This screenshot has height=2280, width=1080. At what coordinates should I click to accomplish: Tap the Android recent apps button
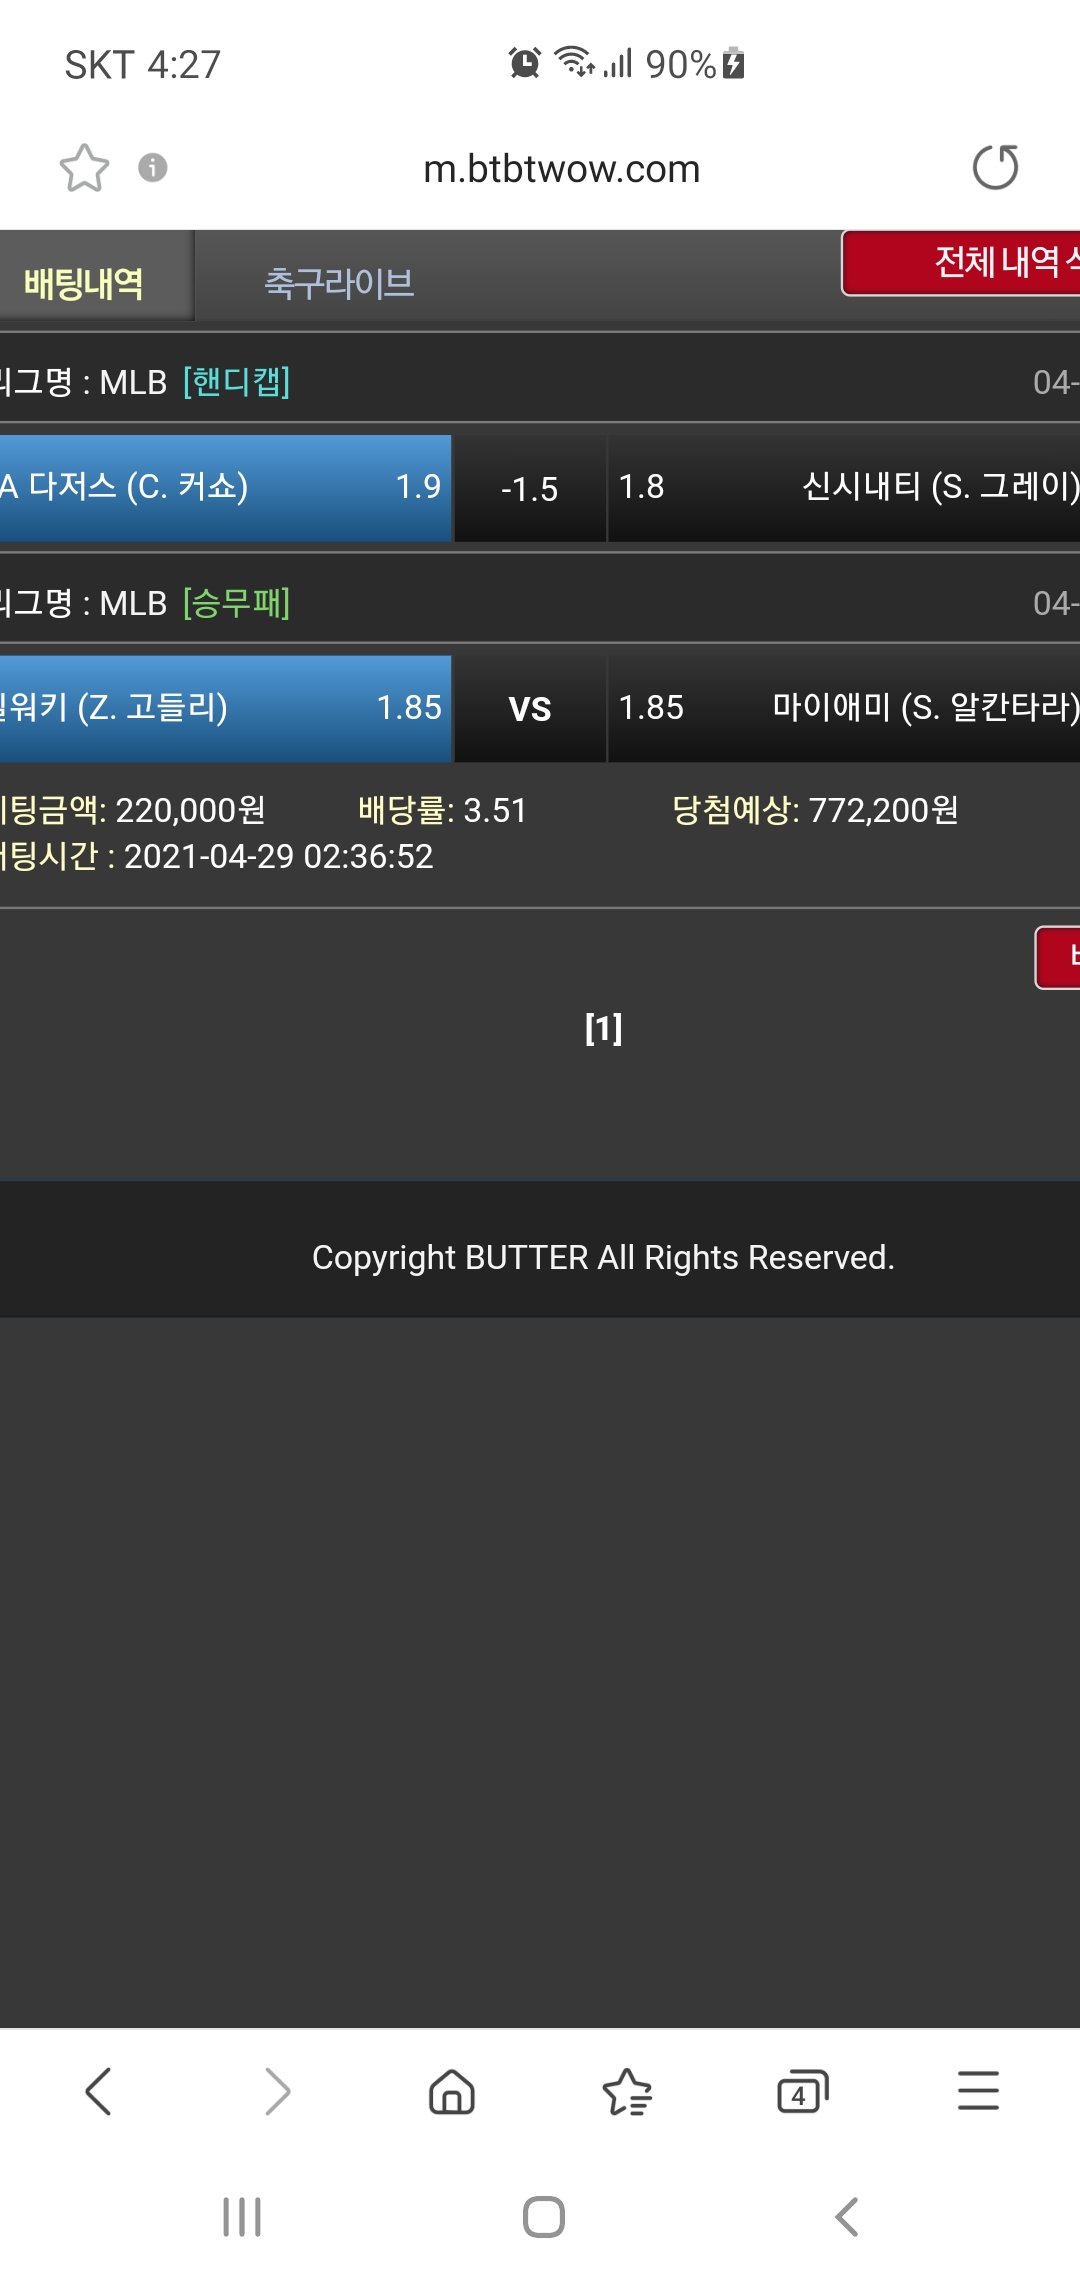point(242,2217)
